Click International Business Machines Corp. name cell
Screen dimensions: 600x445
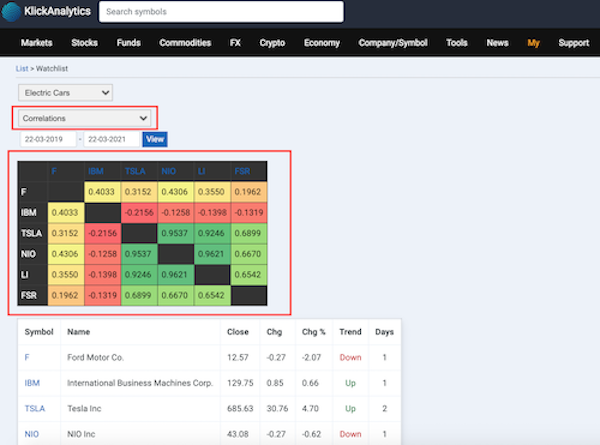[140, 383]
